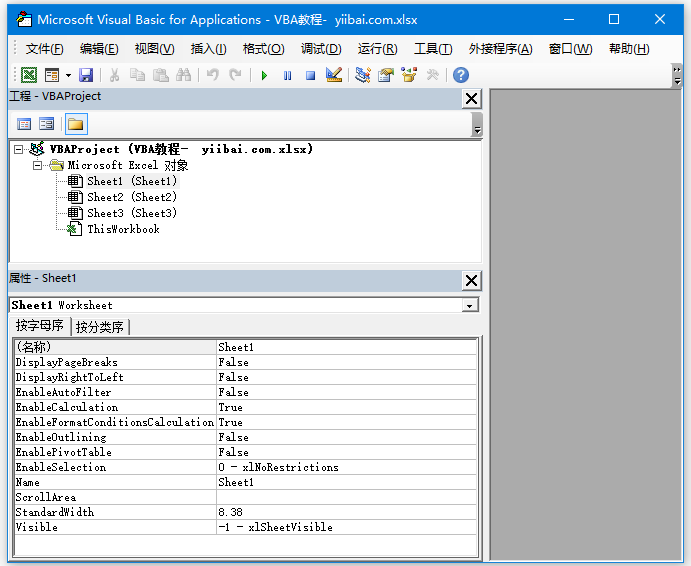This screenshot has height=566, width=691.
Task: Open the 工具(T) menu
Action: (433, 49)
